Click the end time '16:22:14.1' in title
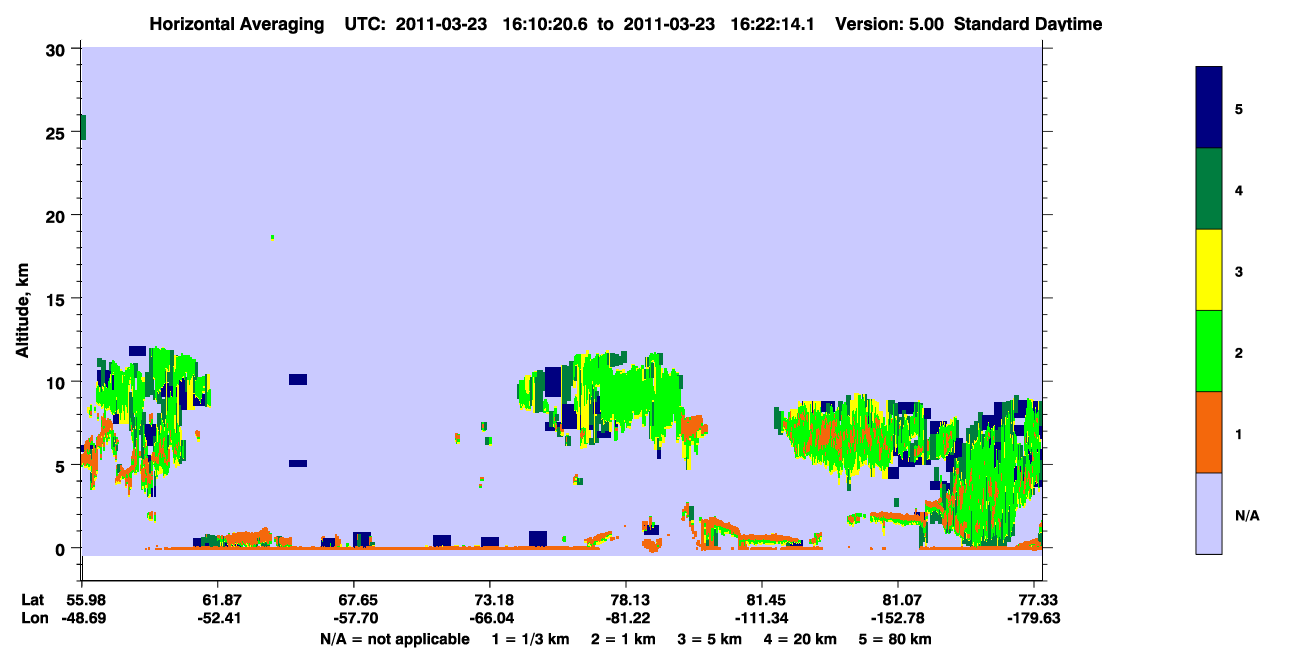Viewport: 1300px width, 667px height. [775, 24]
